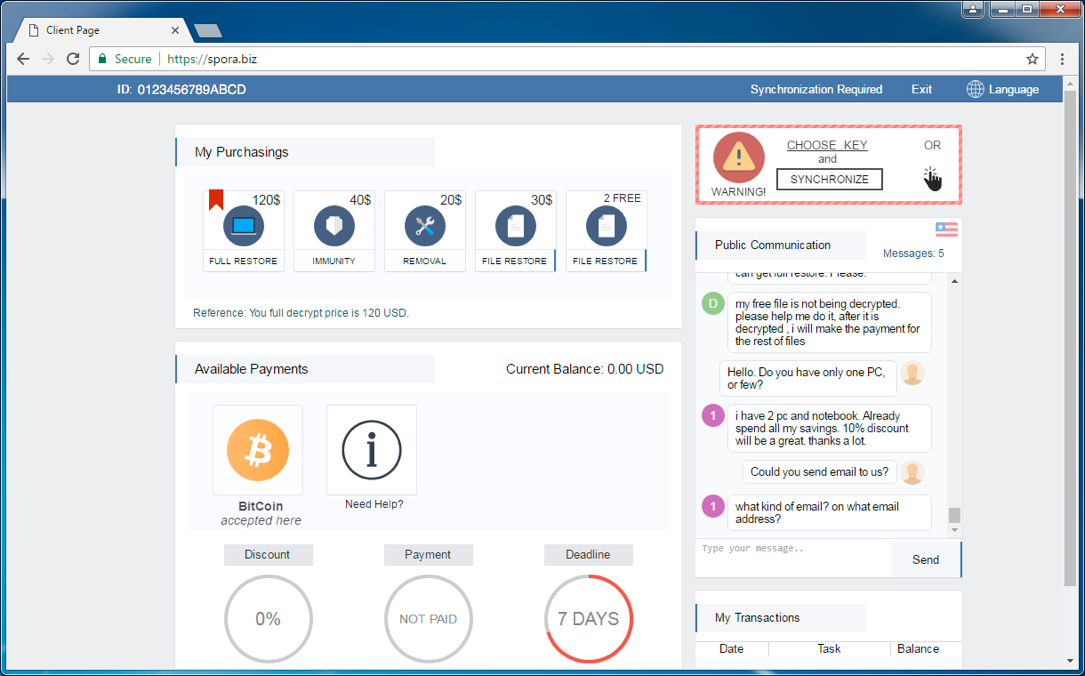
Task: Open a new browser tab
Action: point(208,30)
